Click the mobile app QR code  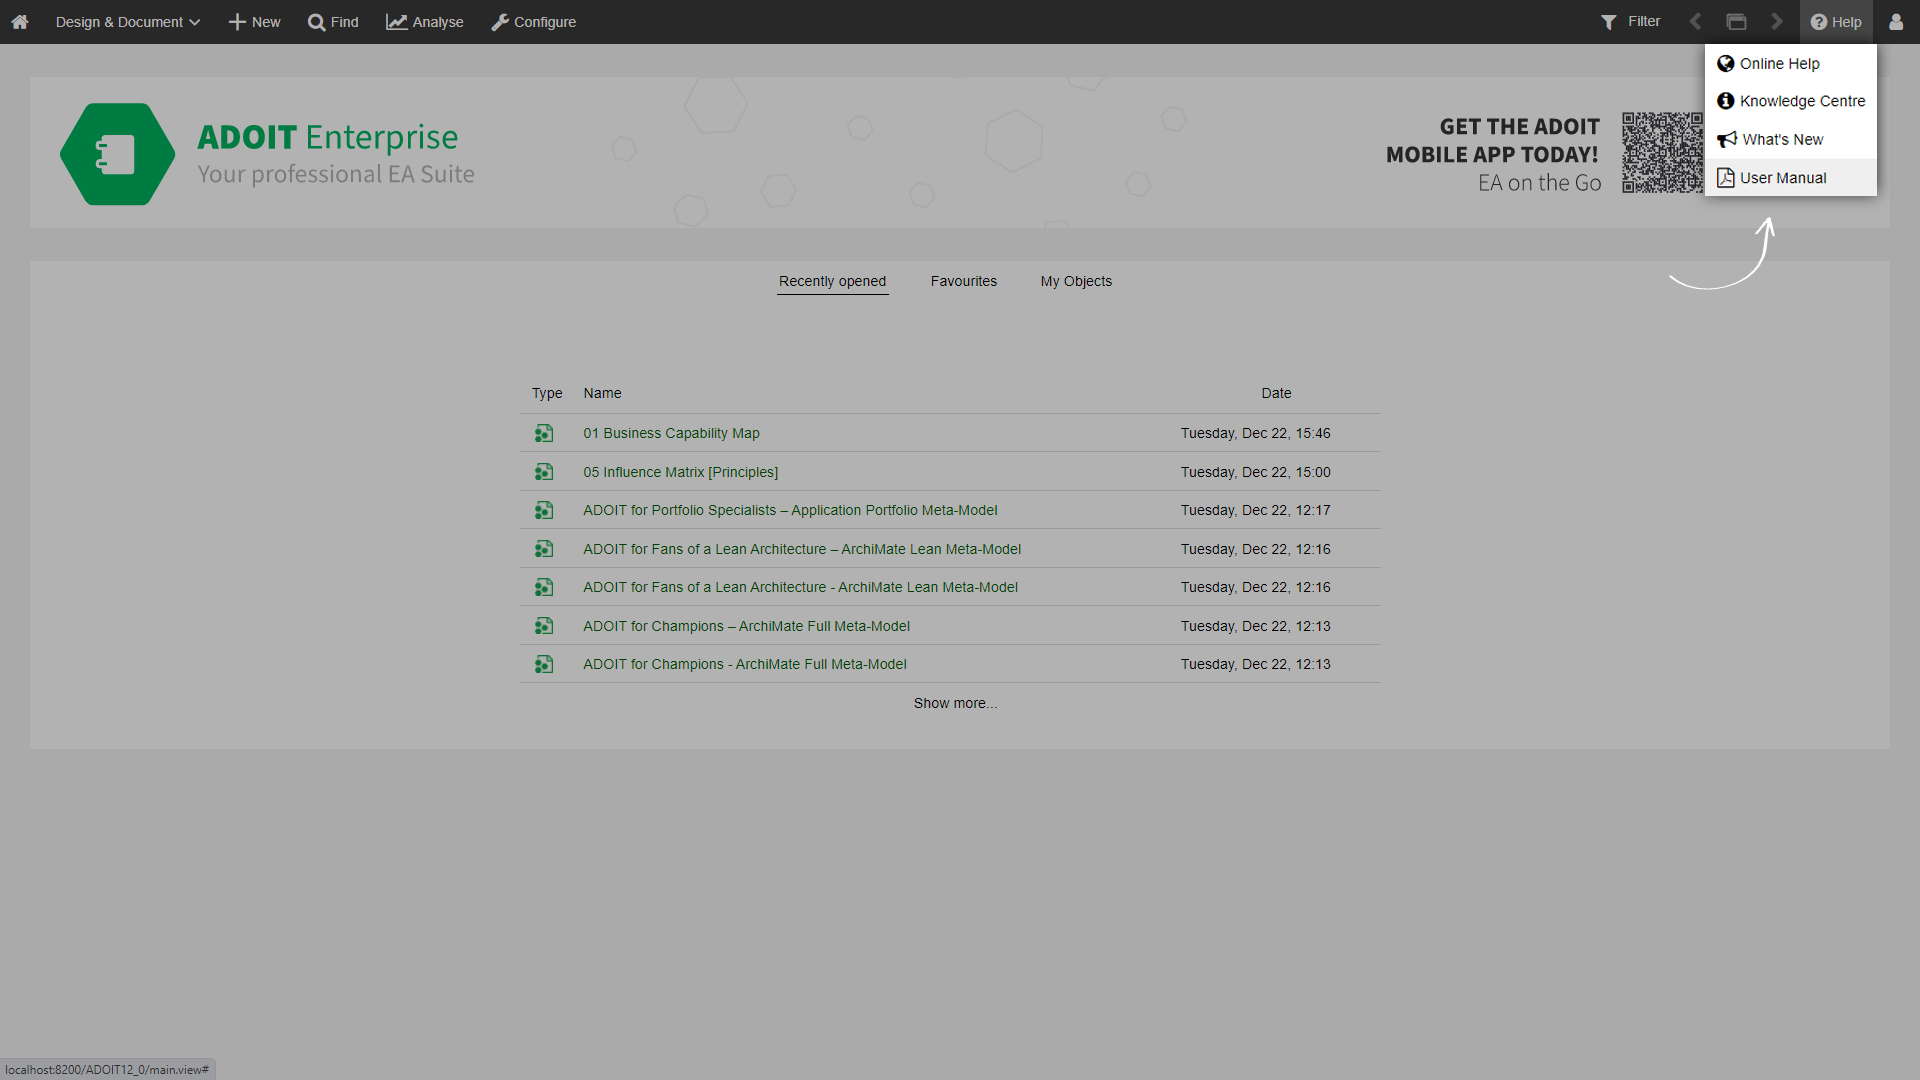pyautogui.click(x=1661, y=153)
